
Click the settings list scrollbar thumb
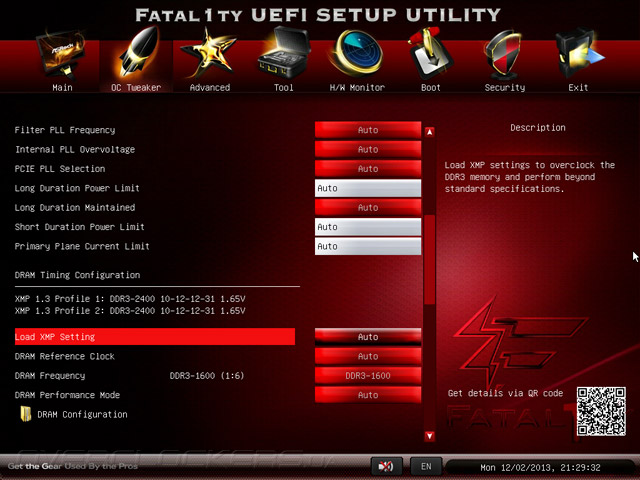click(429, 260)
